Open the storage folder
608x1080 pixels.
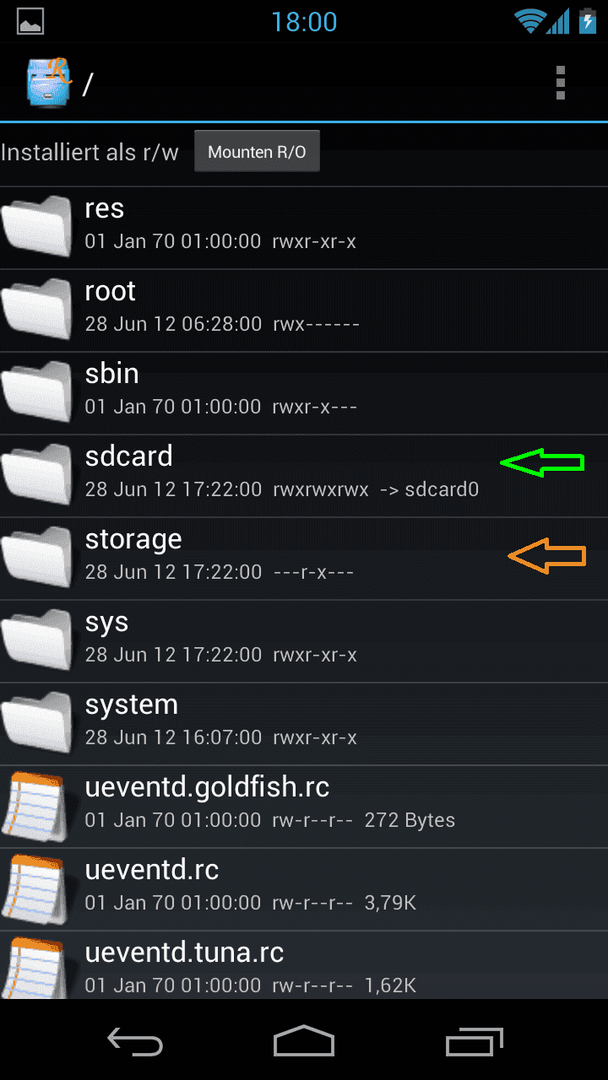coord(304,559)
